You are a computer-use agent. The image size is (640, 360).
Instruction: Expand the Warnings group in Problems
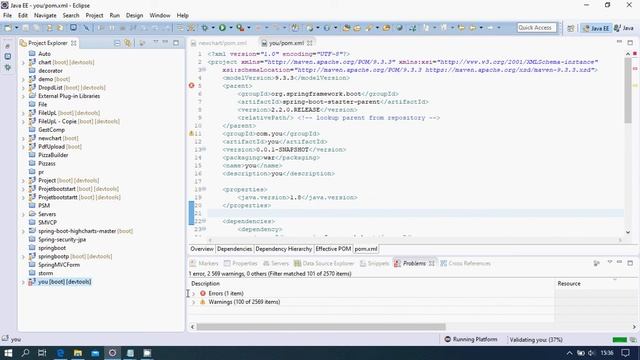coord(193,302)
